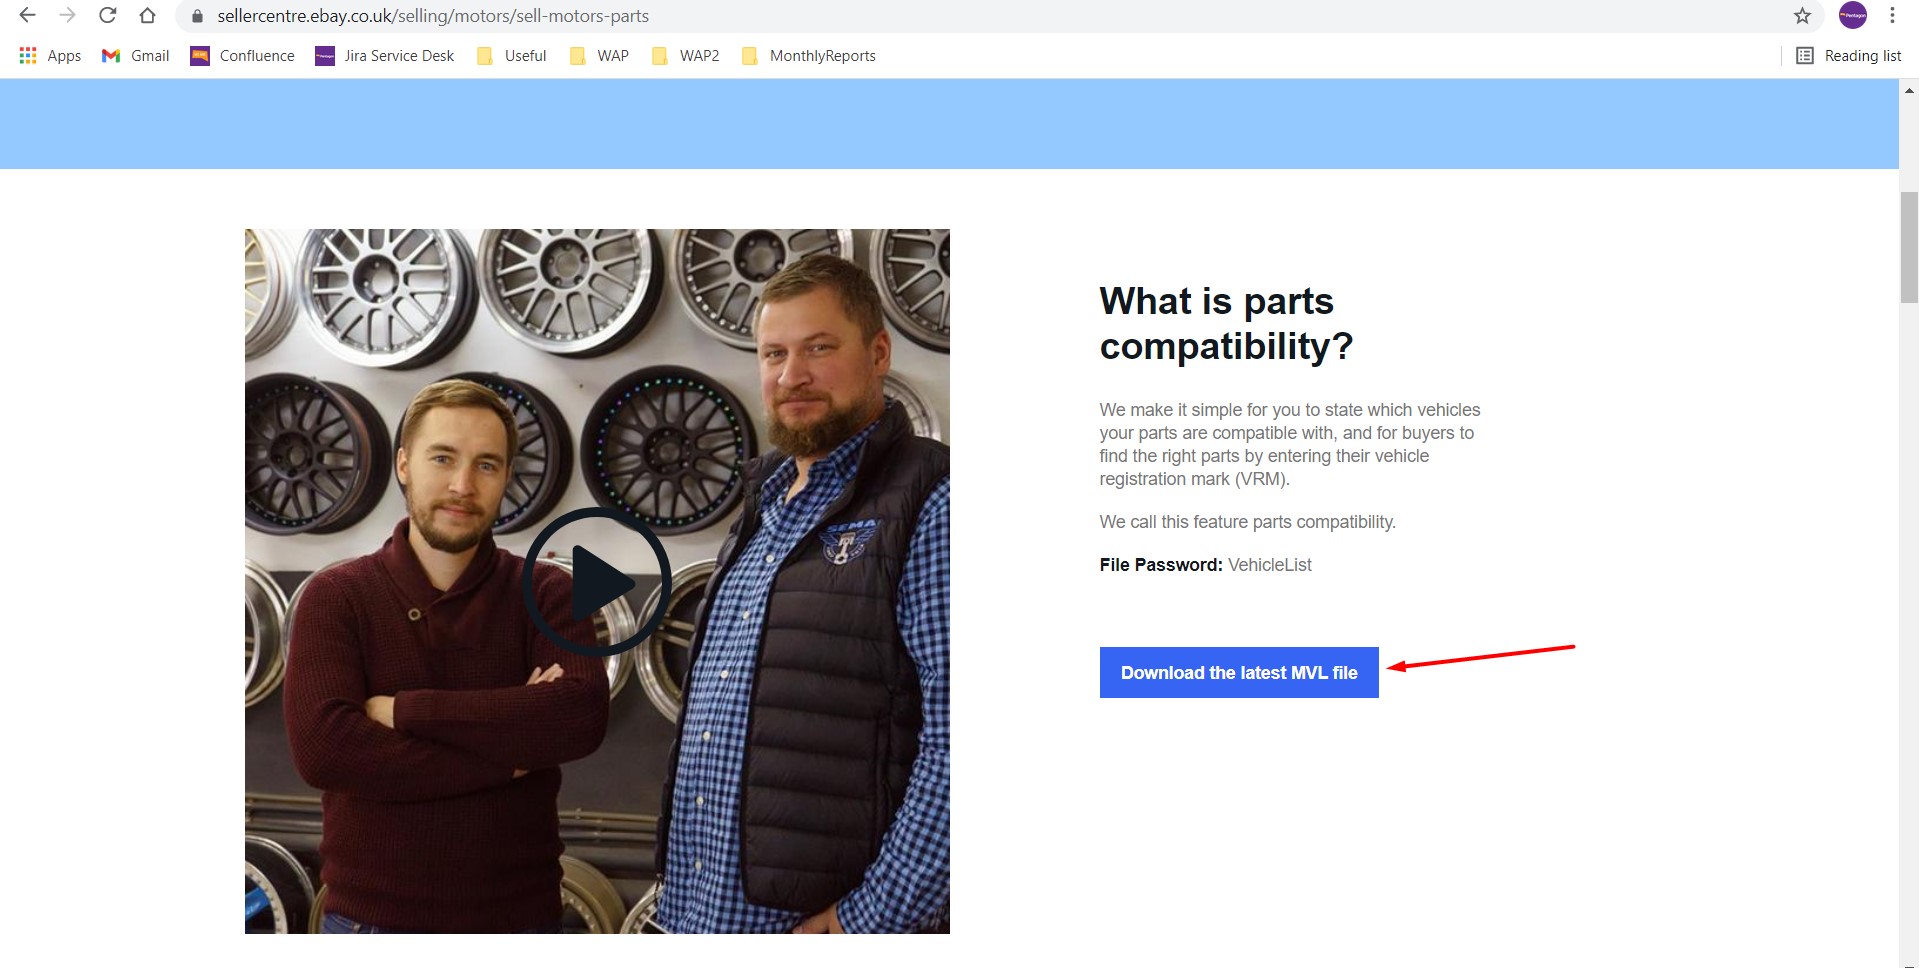1919x968 pixels.
Task: Open the Jira Service Desk bookmark
Action: pos(385,56)
